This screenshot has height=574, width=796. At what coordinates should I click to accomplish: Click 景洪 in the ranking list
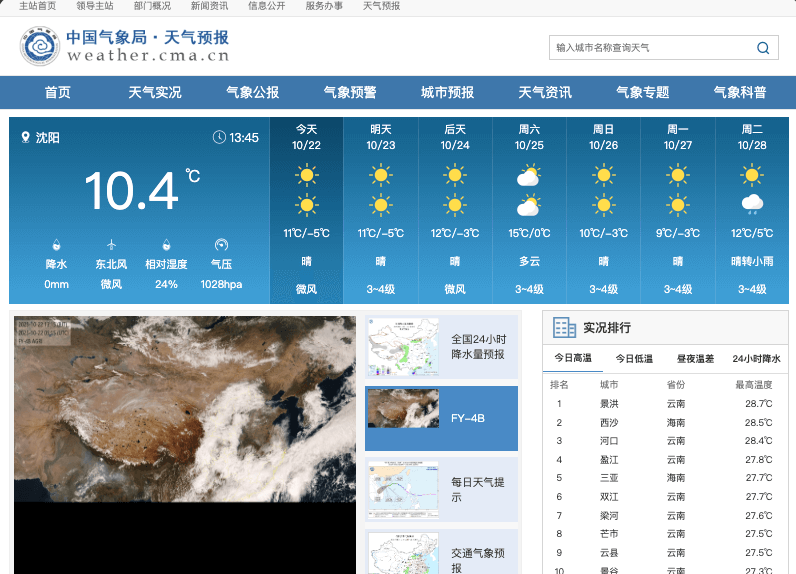[609, 404]
